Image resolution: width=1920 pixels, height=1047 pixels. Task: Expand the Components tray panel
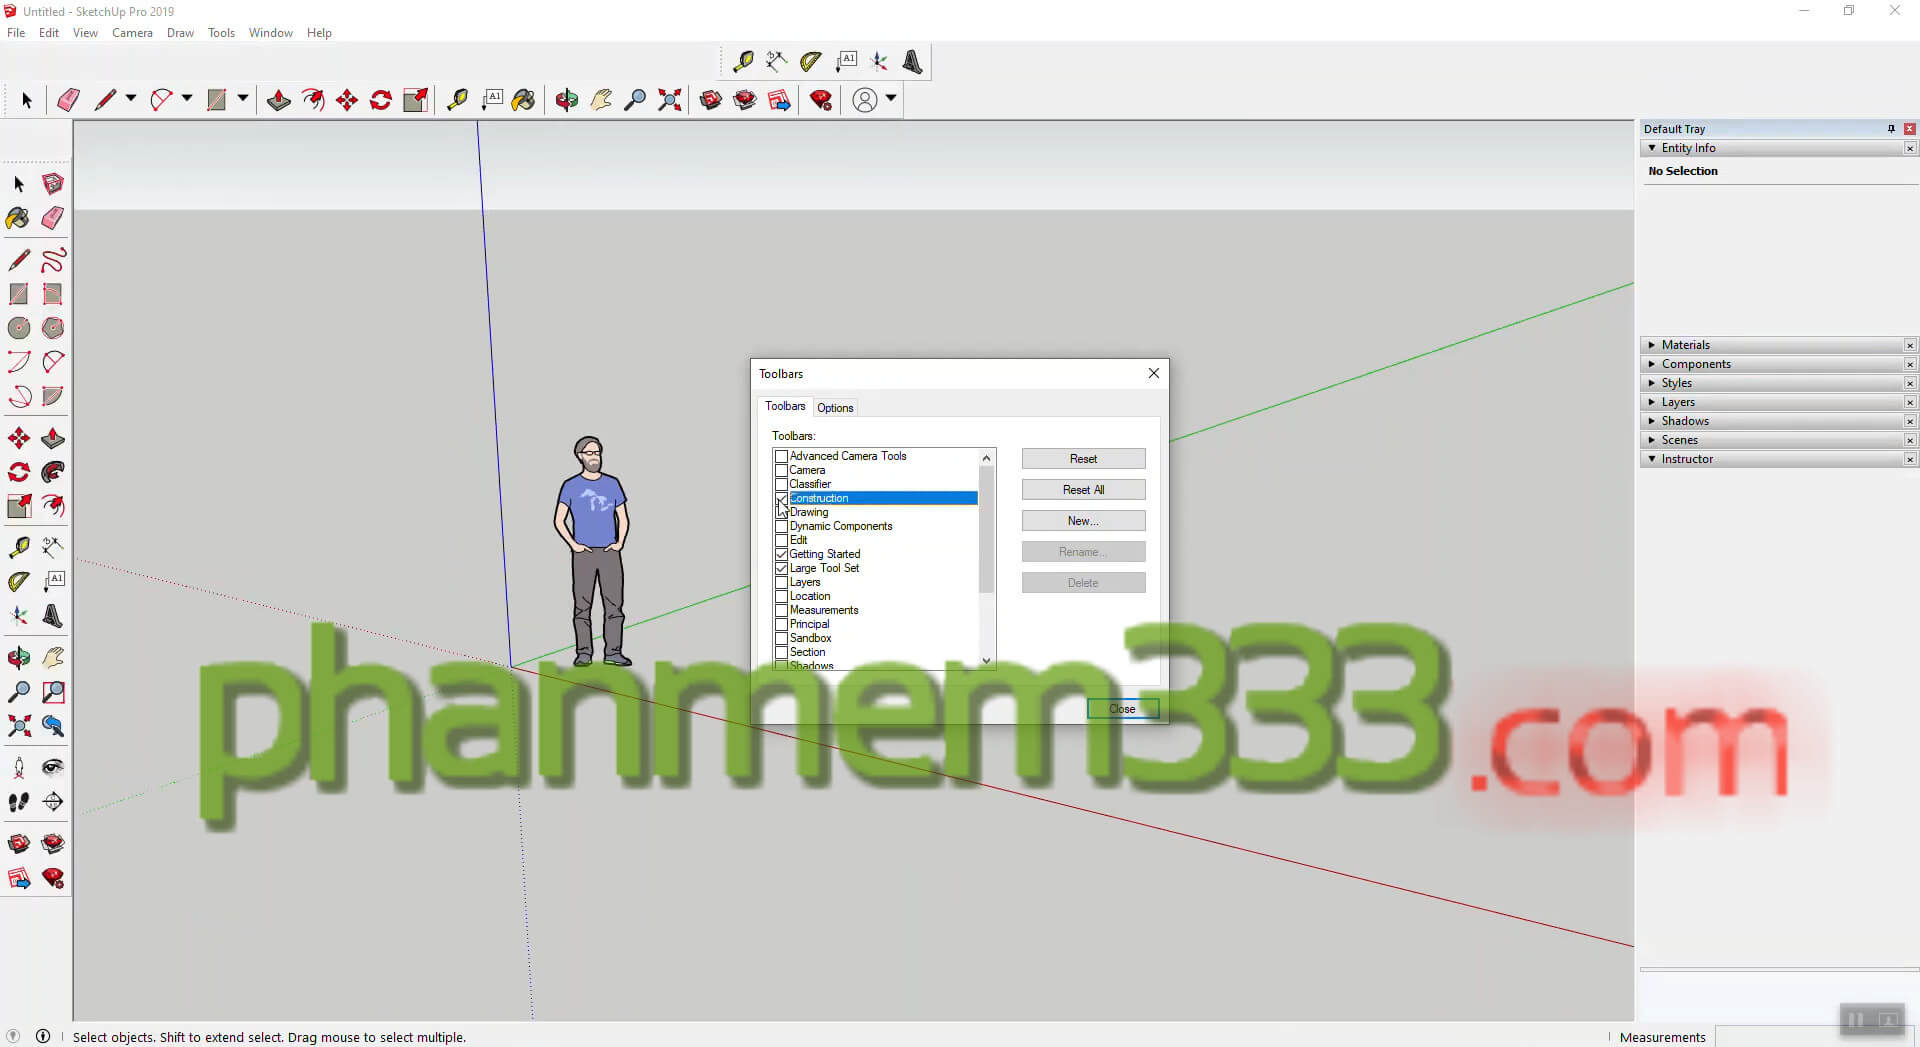[x=1652, y=364]
